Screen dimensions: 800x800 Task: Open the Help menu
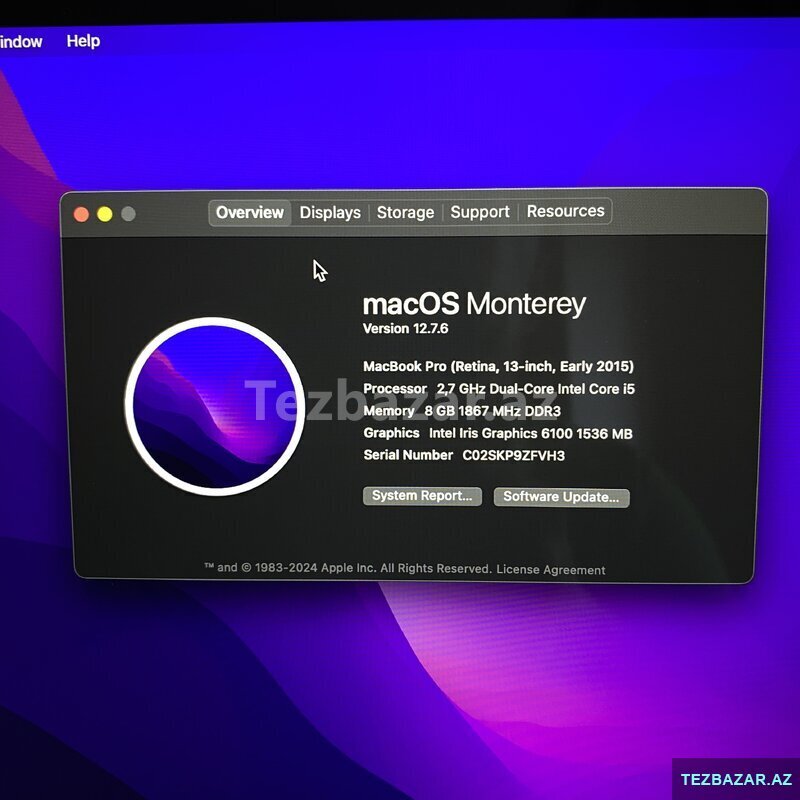pyautogui.click(x=83, y=41)
